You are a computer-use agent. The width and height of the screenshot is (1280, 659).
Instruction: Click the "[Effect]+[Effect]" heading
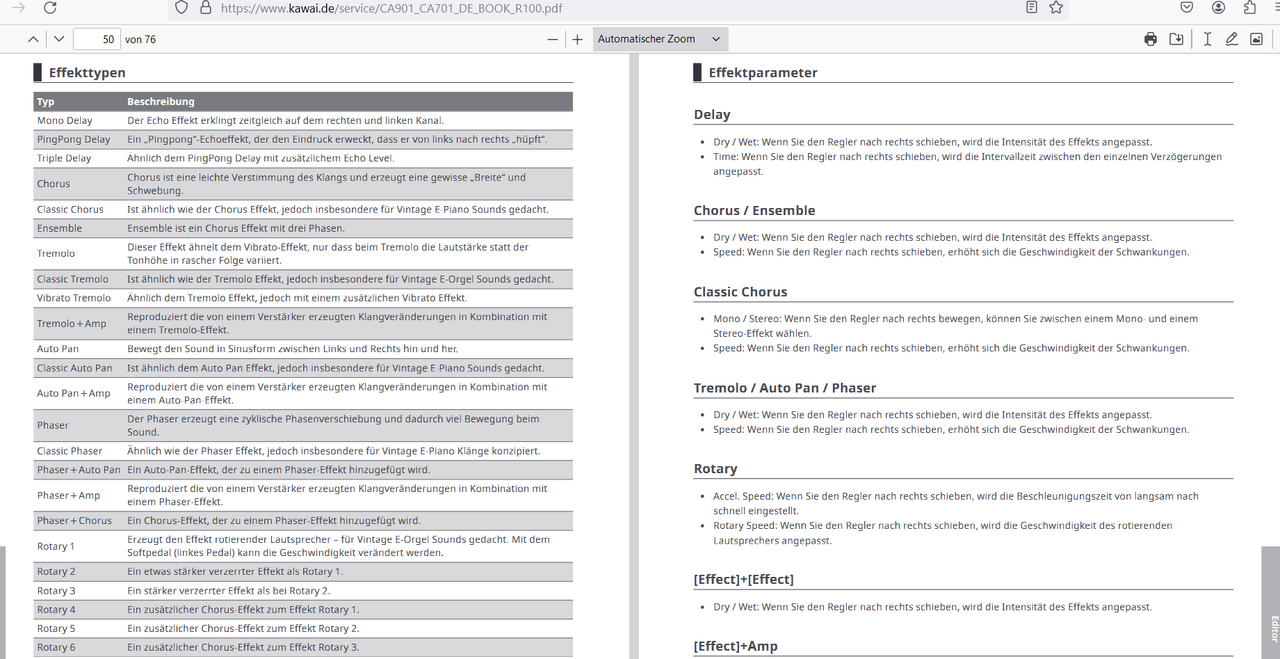744,580
